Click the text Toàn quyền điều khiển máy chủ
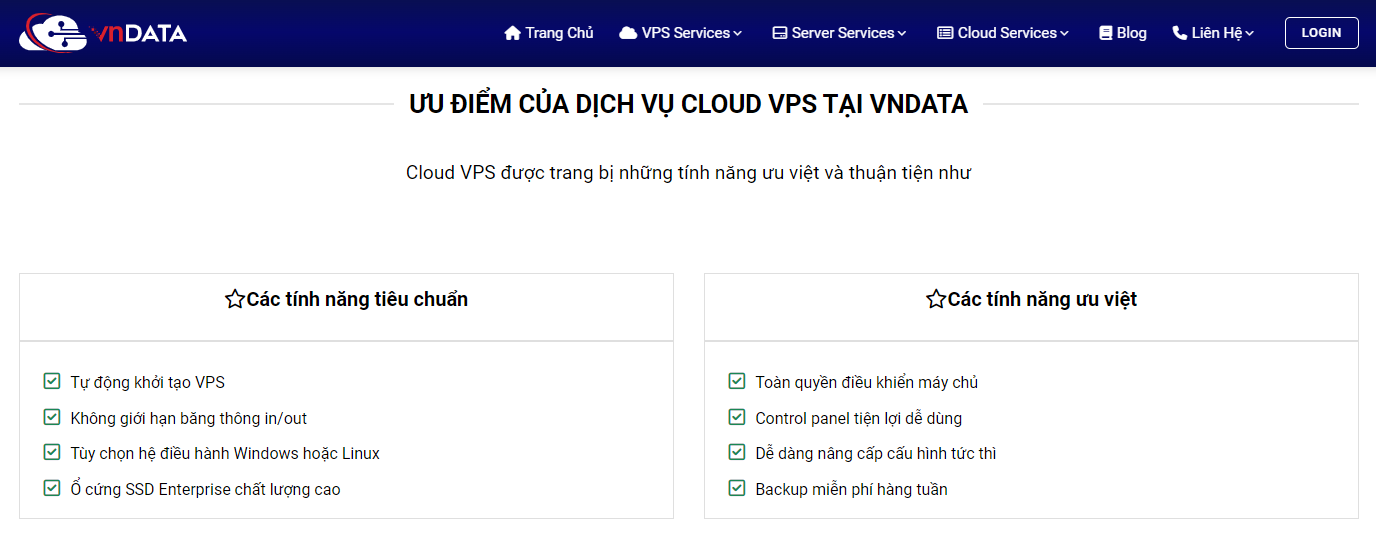Viewport: 1376px width, 533px height. (x=867, y=382)
